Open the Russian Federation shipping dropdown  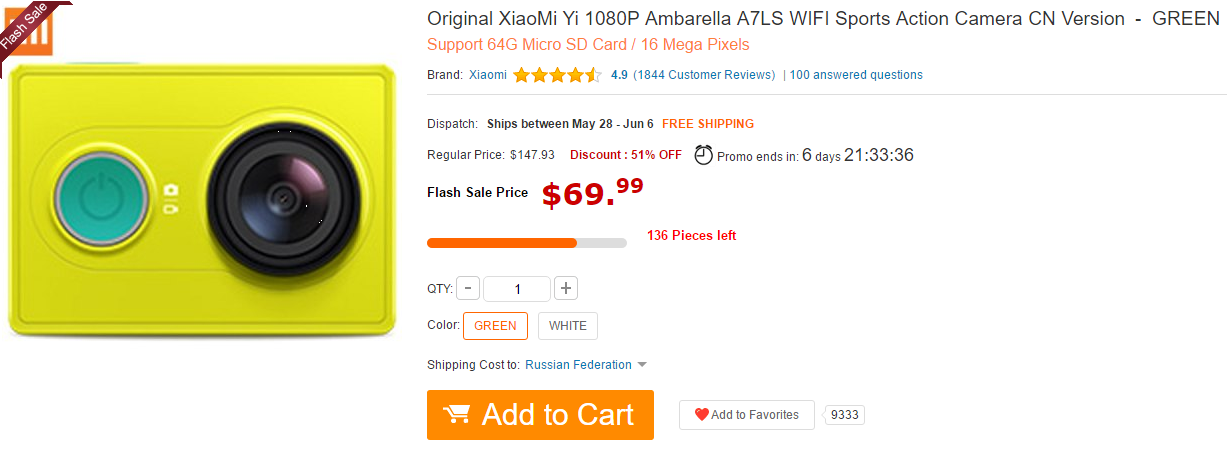(x=579, y=365)
